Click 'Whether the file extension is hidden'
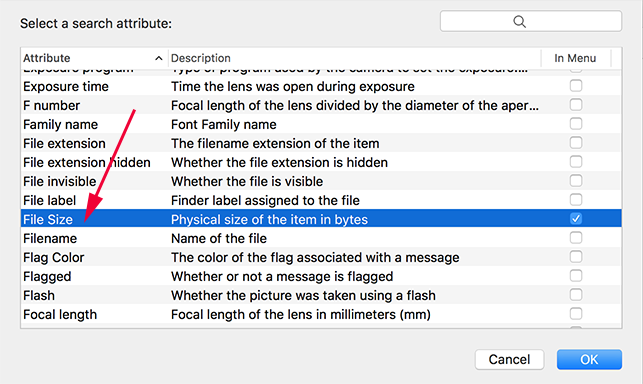The image size is (643, 384). coord(279,162)
